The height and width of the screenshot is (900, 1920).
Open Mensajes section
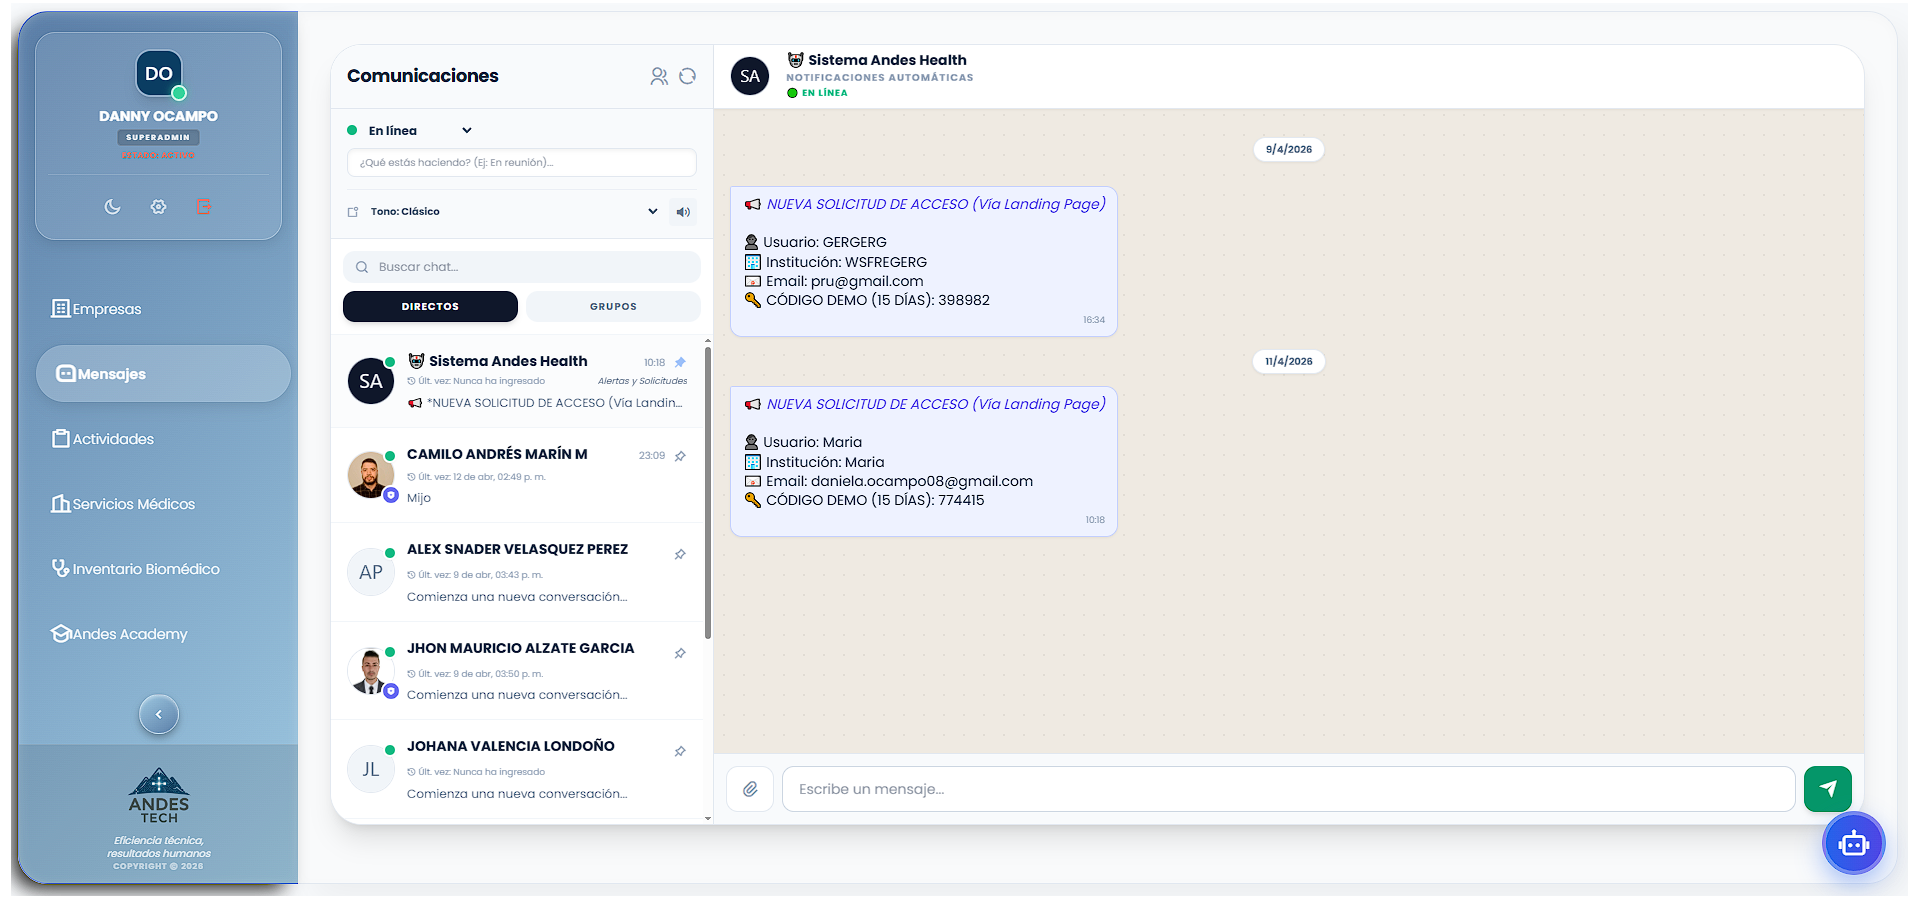(x=163, y=374)
